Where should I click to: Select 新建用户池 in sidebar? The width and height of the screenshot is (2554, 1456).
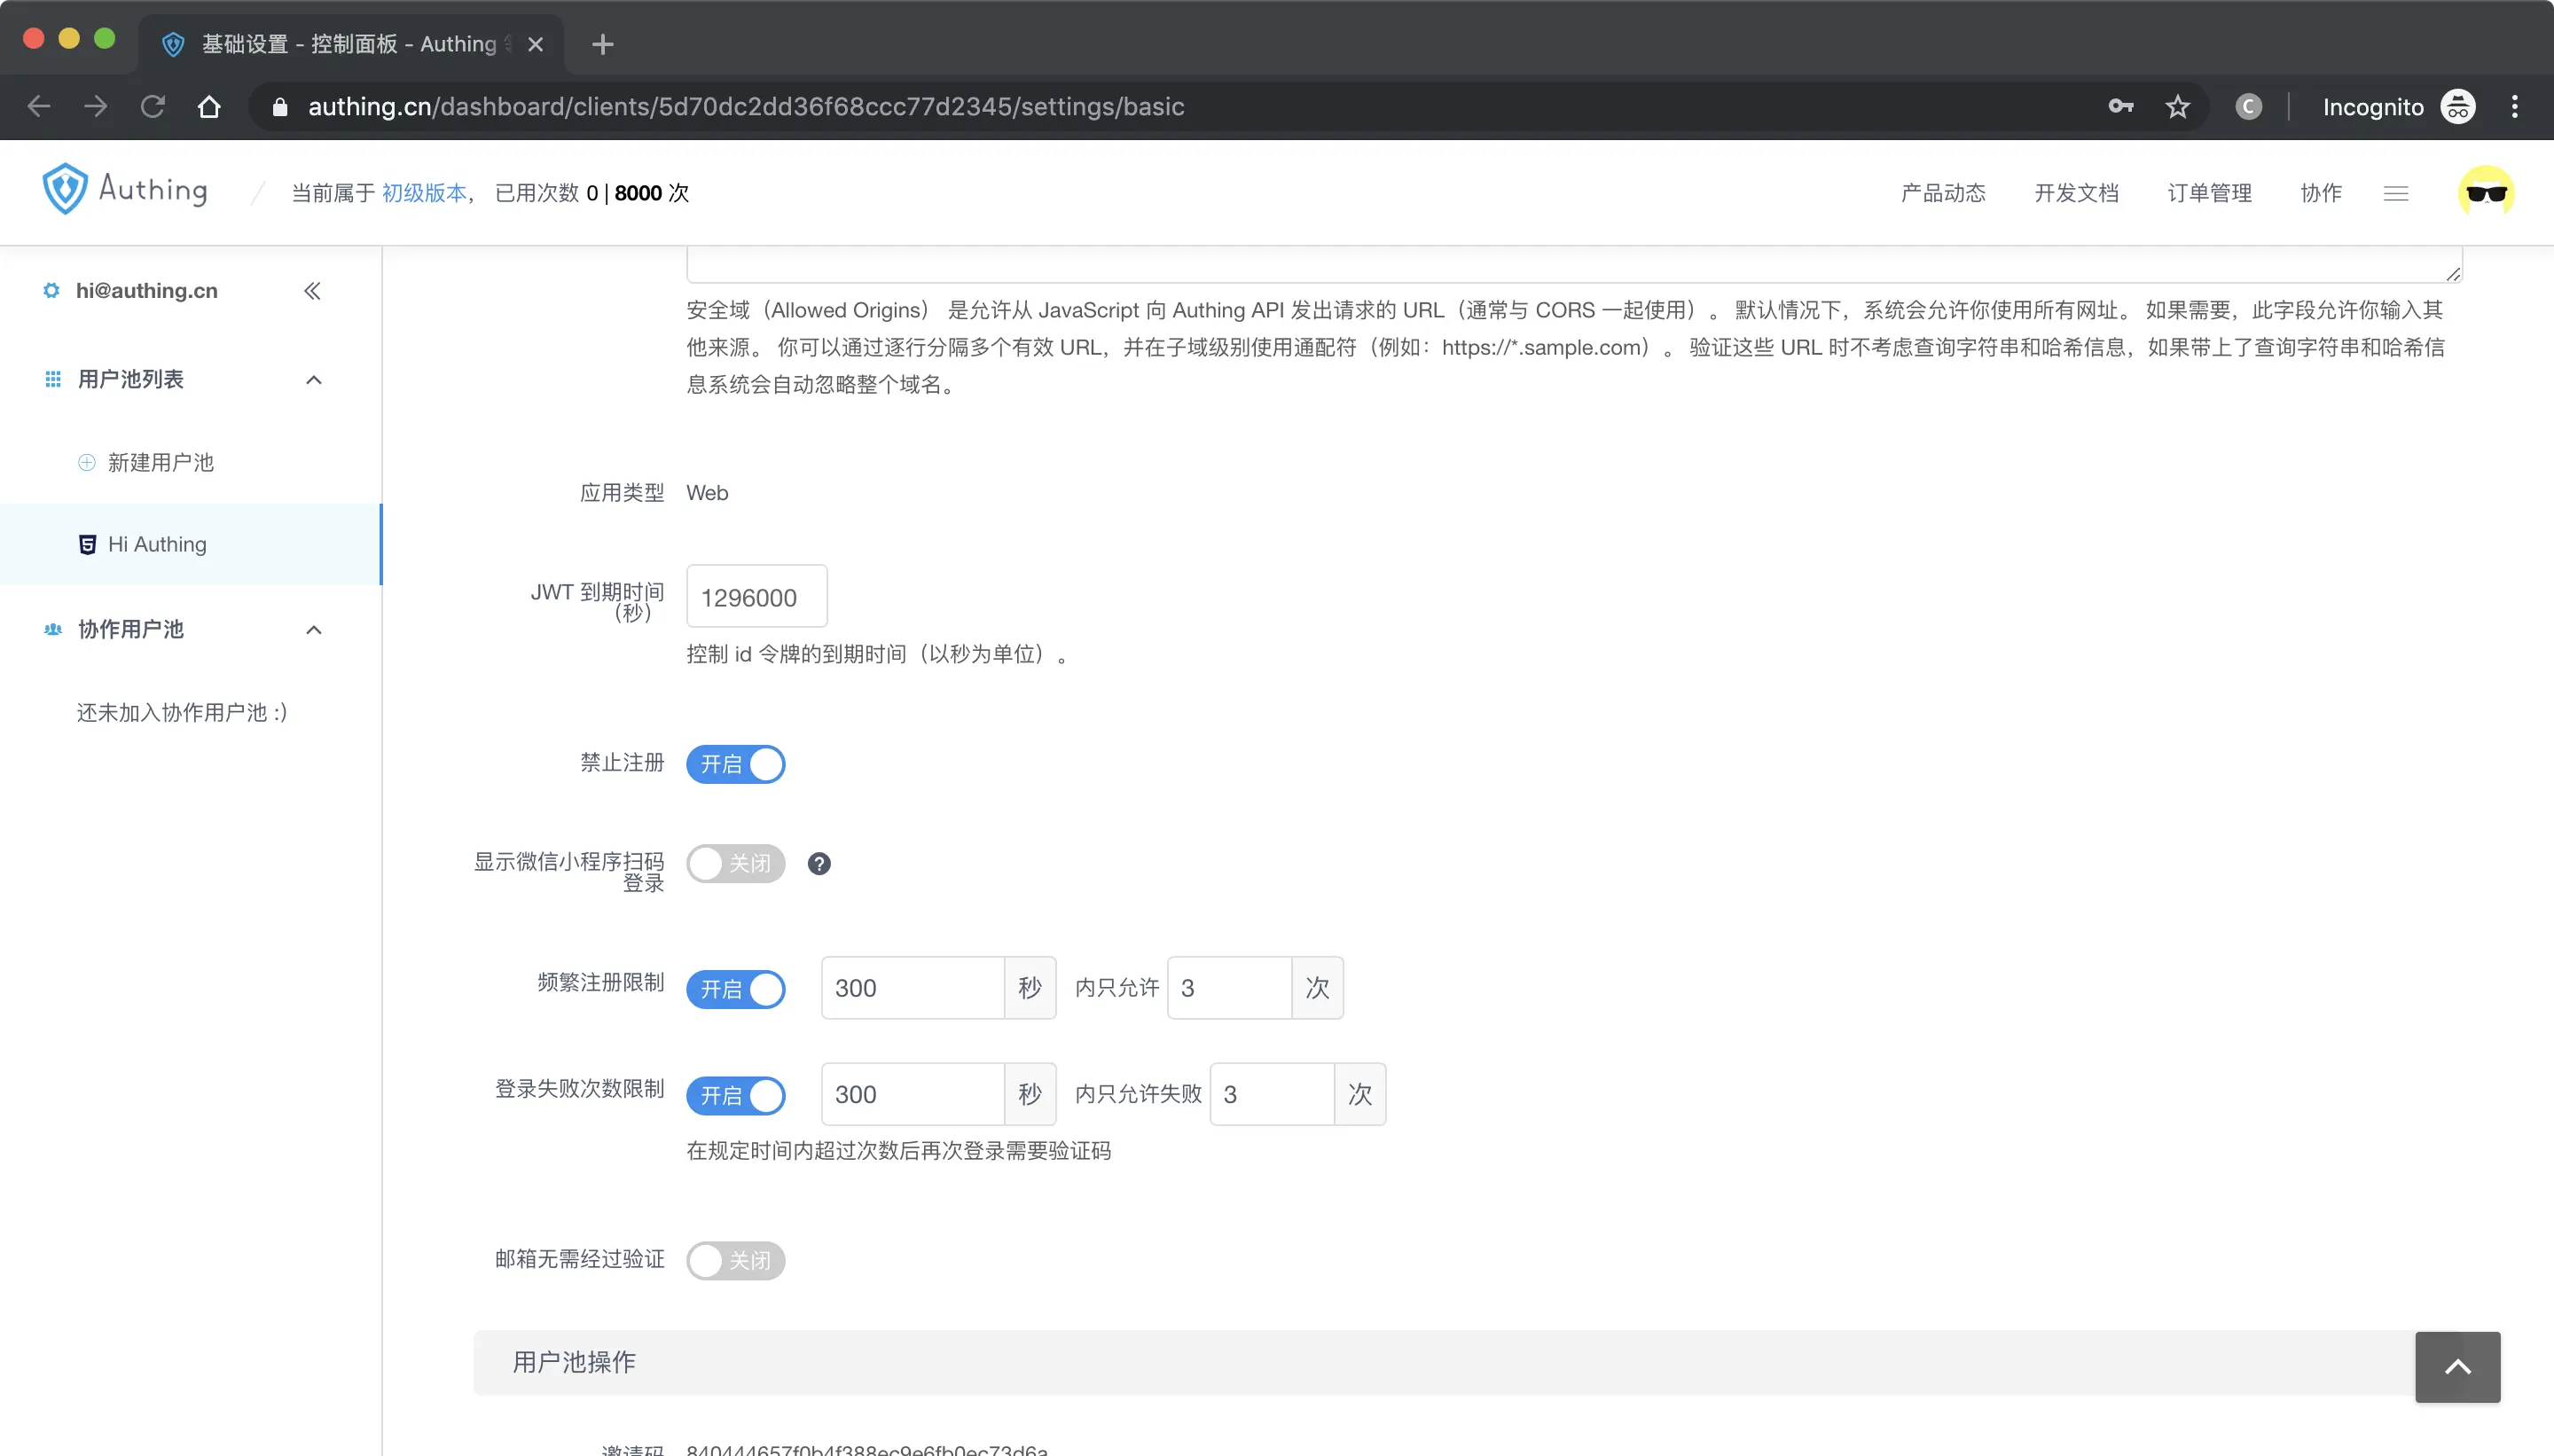point(160,463)
